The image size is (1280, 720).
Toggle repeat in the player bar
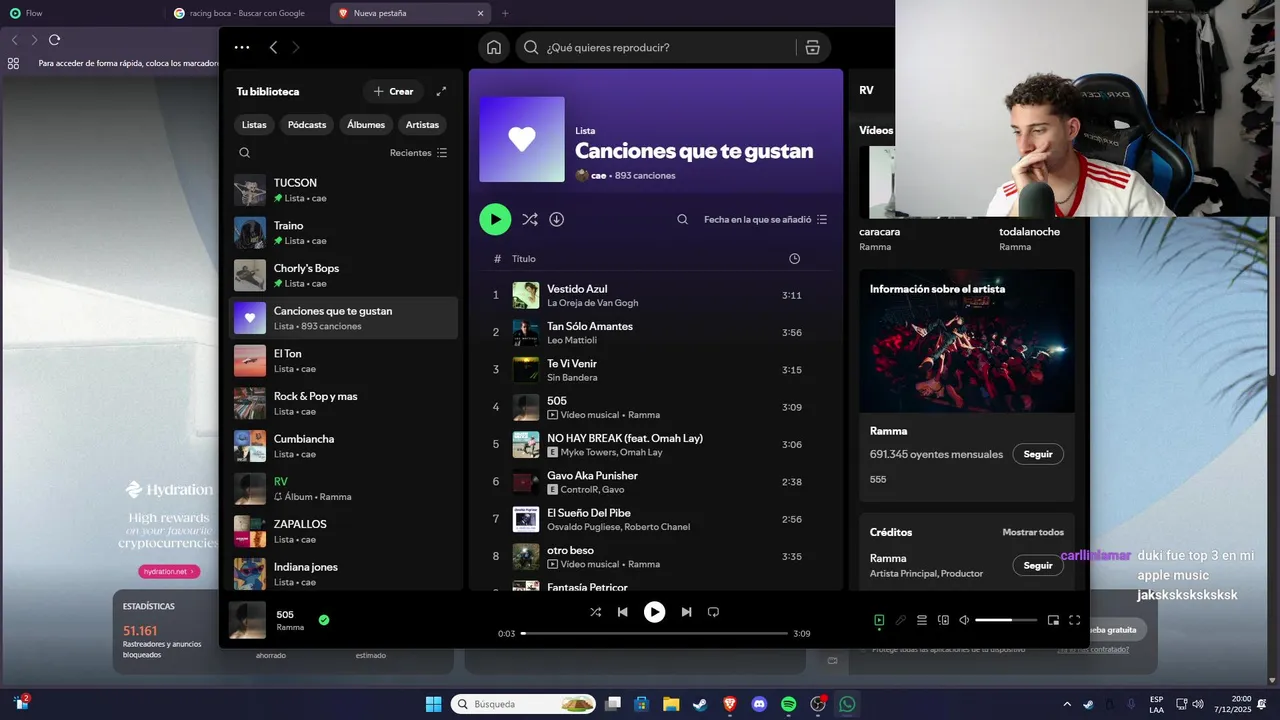(x=713, y=612)
